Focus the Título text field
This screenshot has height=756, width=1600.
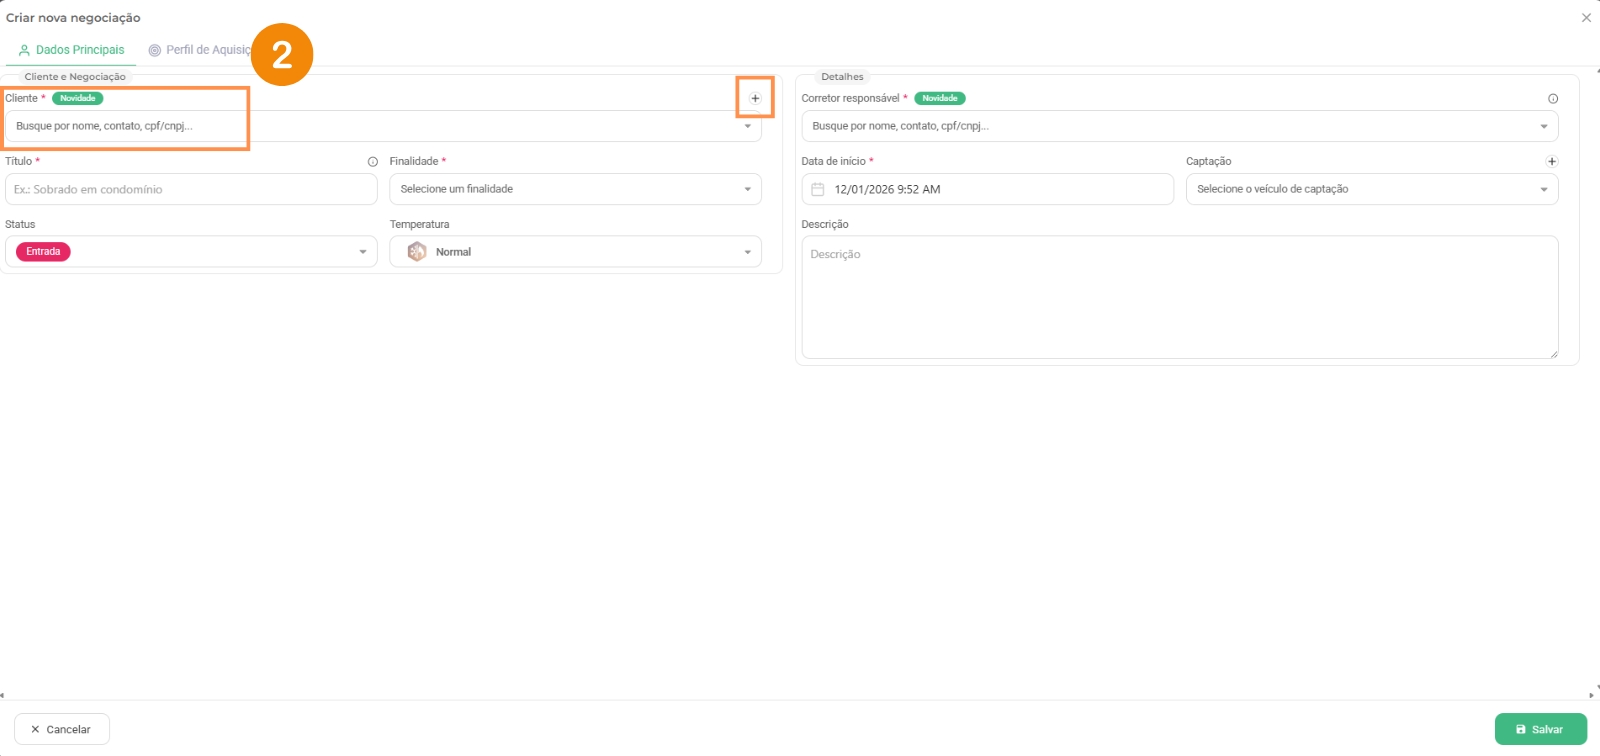[191, 189]
